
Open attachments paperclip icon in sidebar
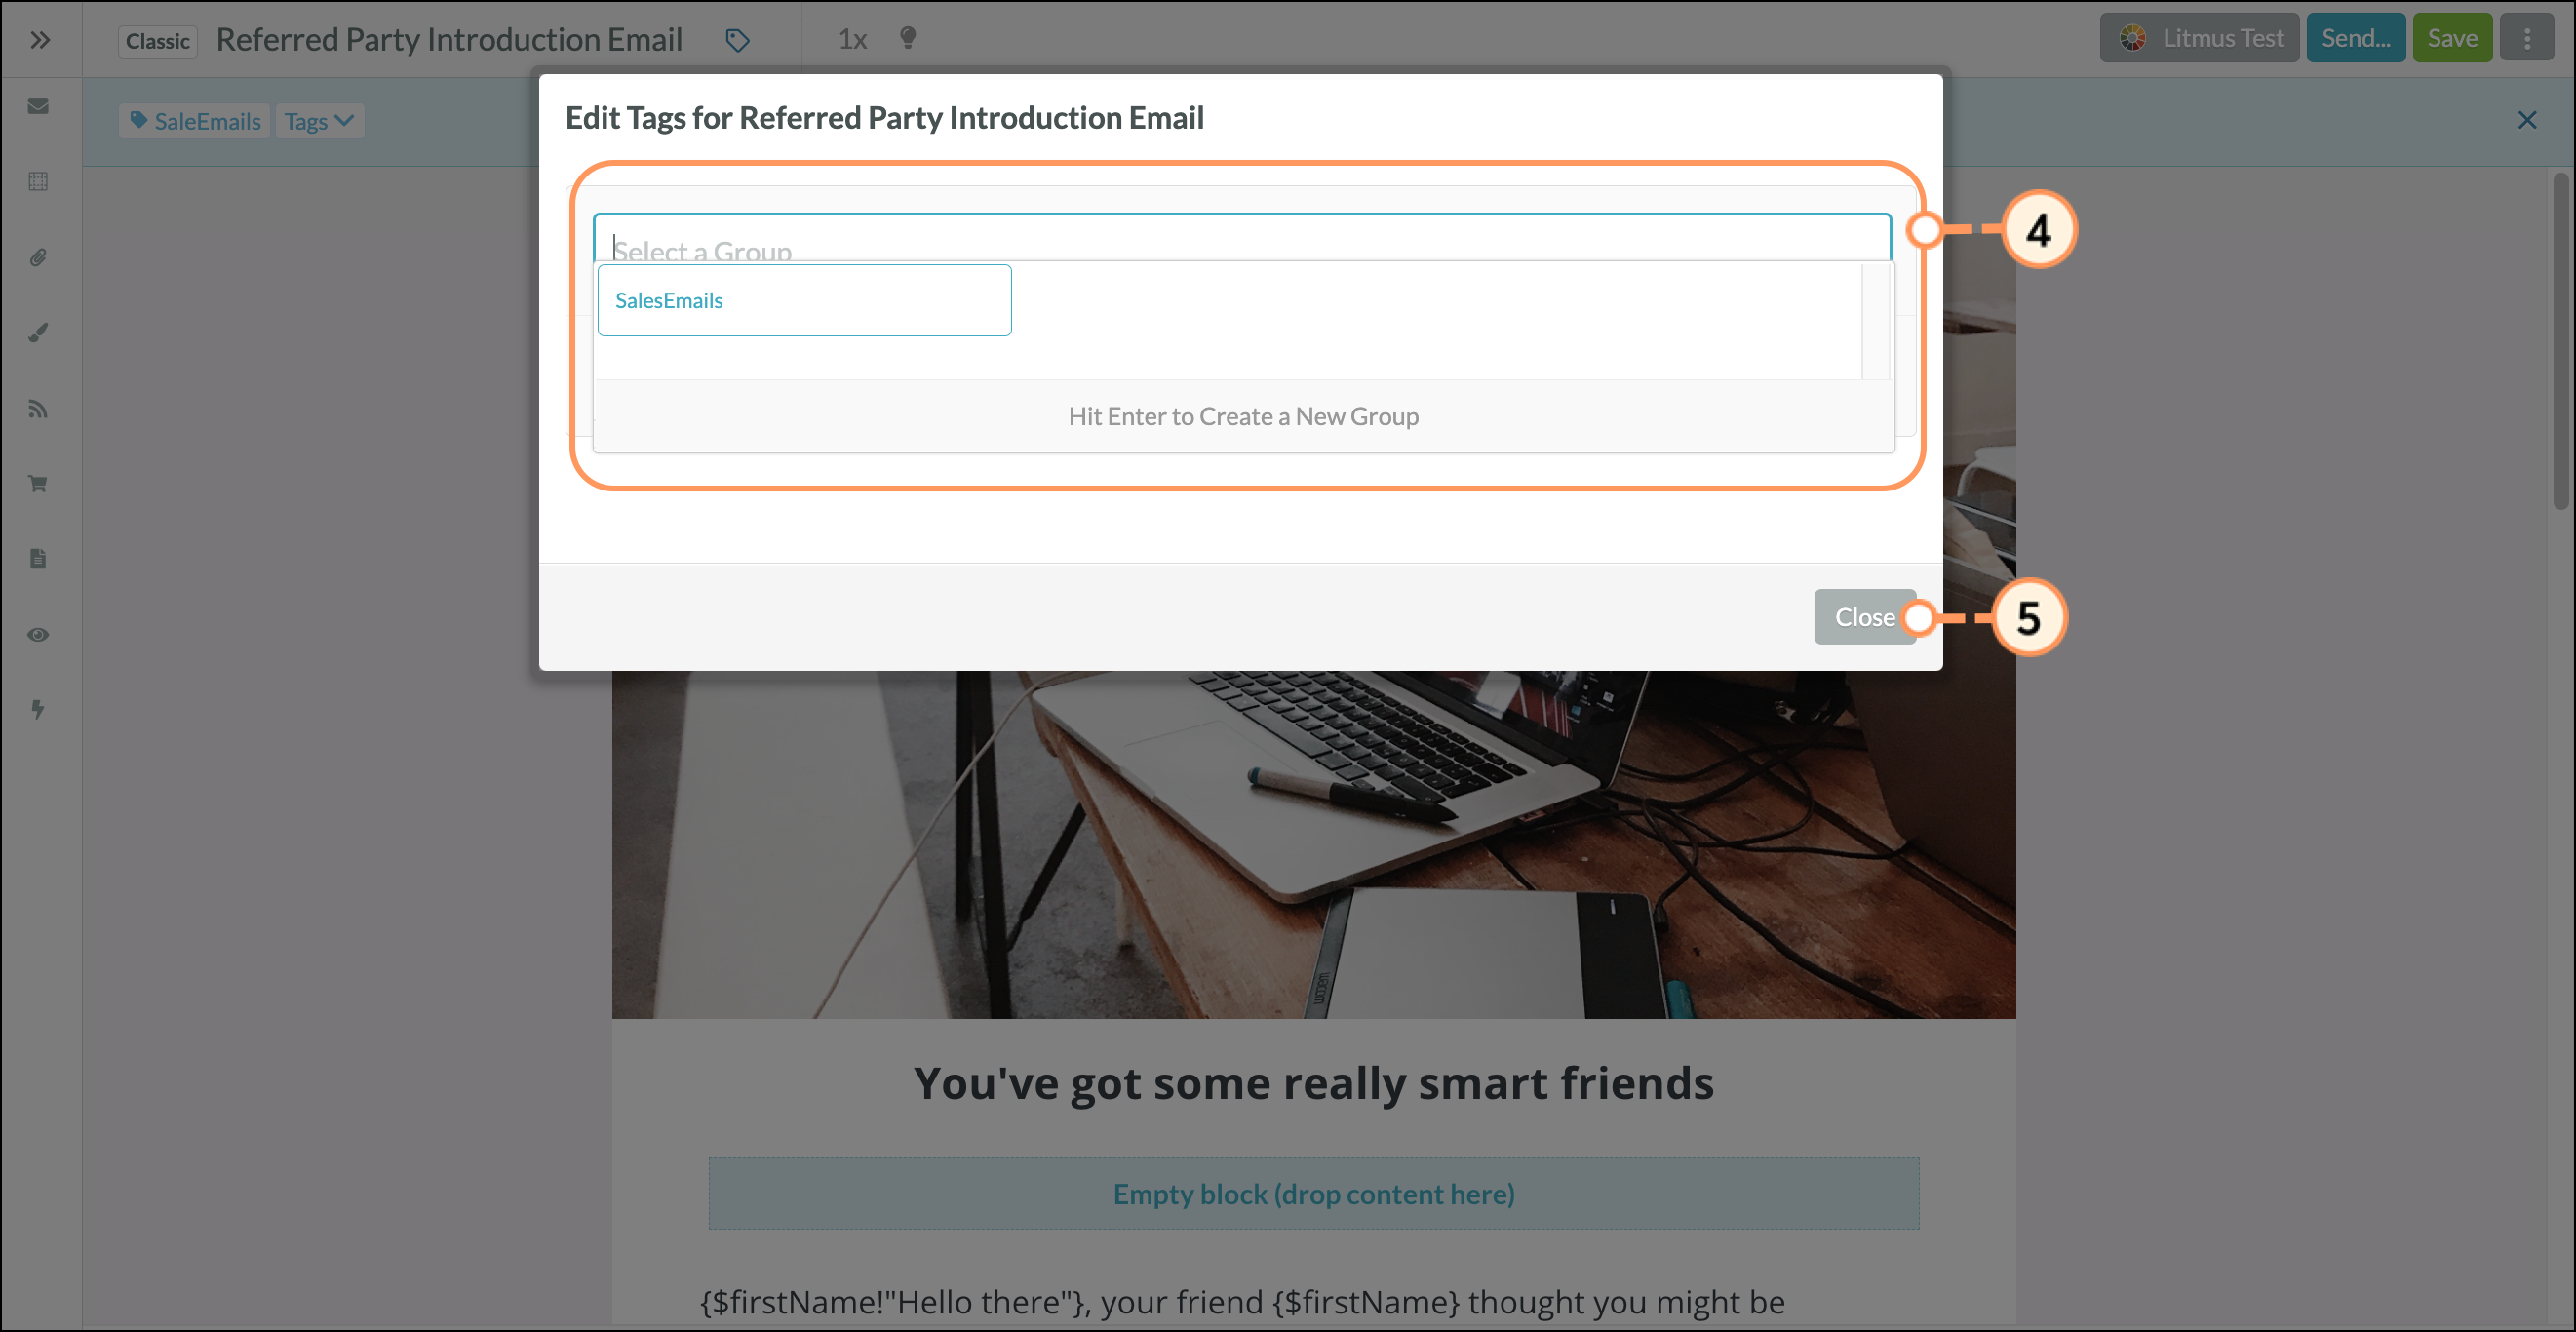pos(38,257)
